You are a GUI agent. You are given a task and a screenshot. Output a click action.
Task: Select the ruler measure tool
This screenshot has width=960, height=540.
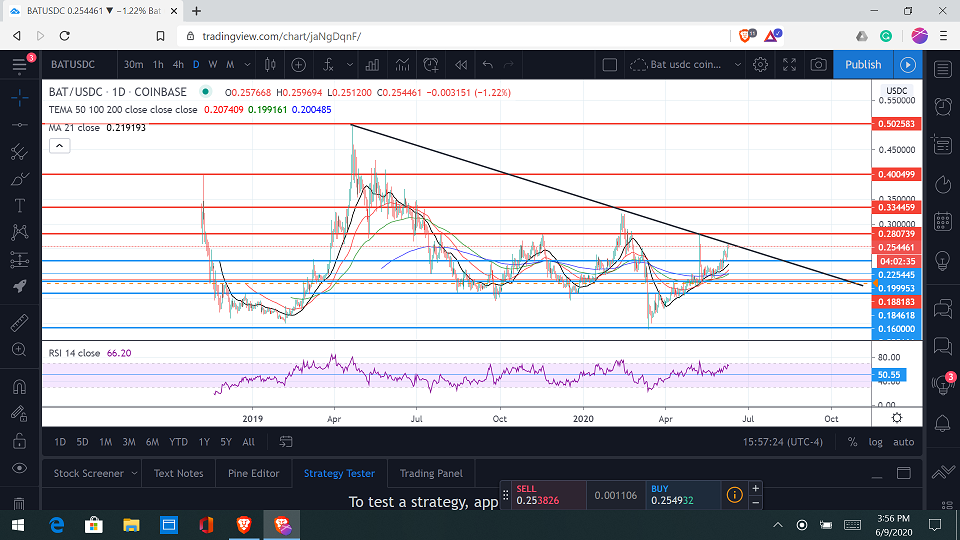19,322
